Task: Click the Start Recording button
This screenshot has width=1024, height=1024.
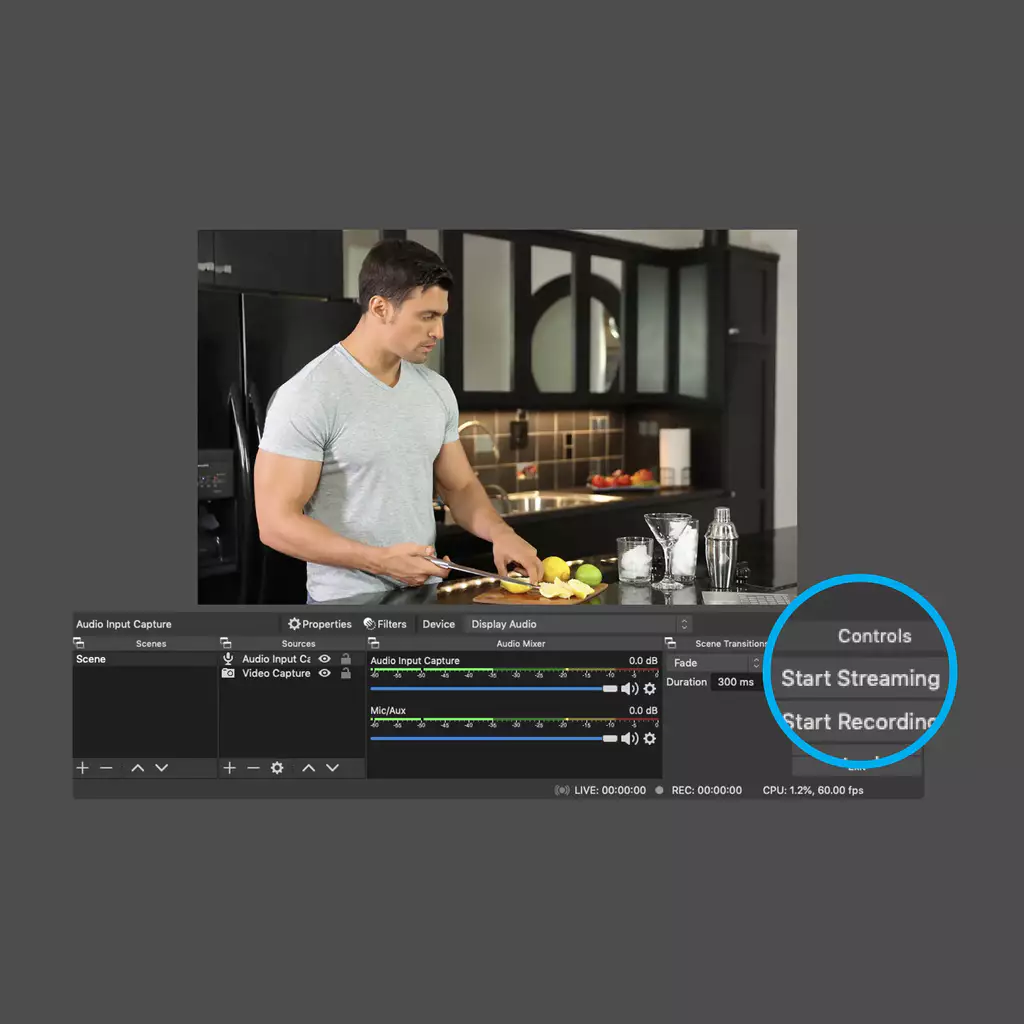Action: [x=859, y=722]
